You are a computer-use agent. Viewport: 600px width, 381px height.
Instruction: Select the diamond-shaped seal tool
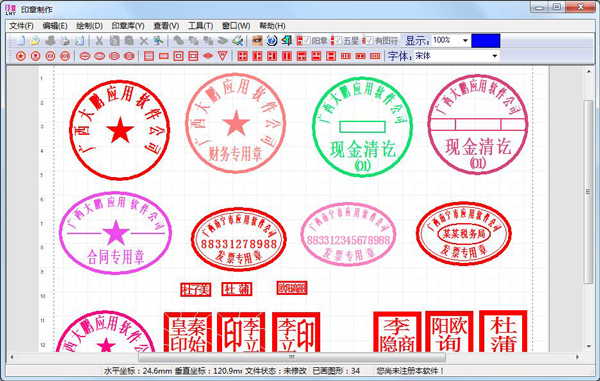click(208, 56)
